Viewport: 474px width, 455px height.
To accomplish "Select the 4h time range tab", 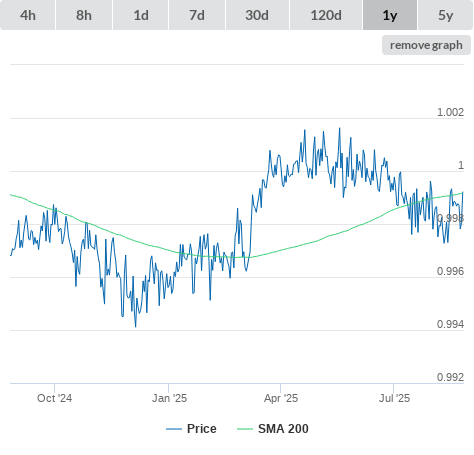I will [28, 15].
